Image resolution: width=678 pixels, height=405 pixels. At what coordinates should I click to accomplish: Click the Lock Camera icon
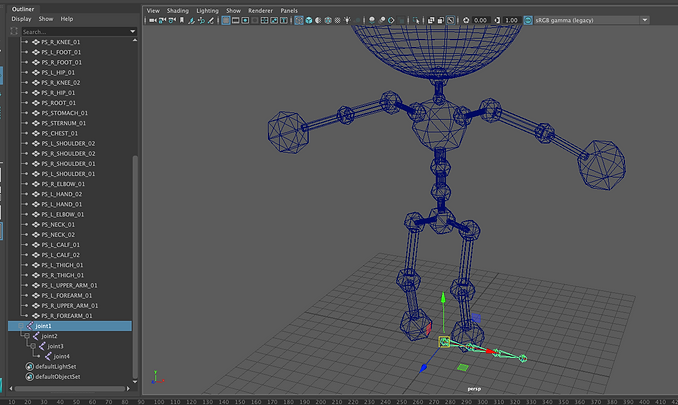pos(163,20)
